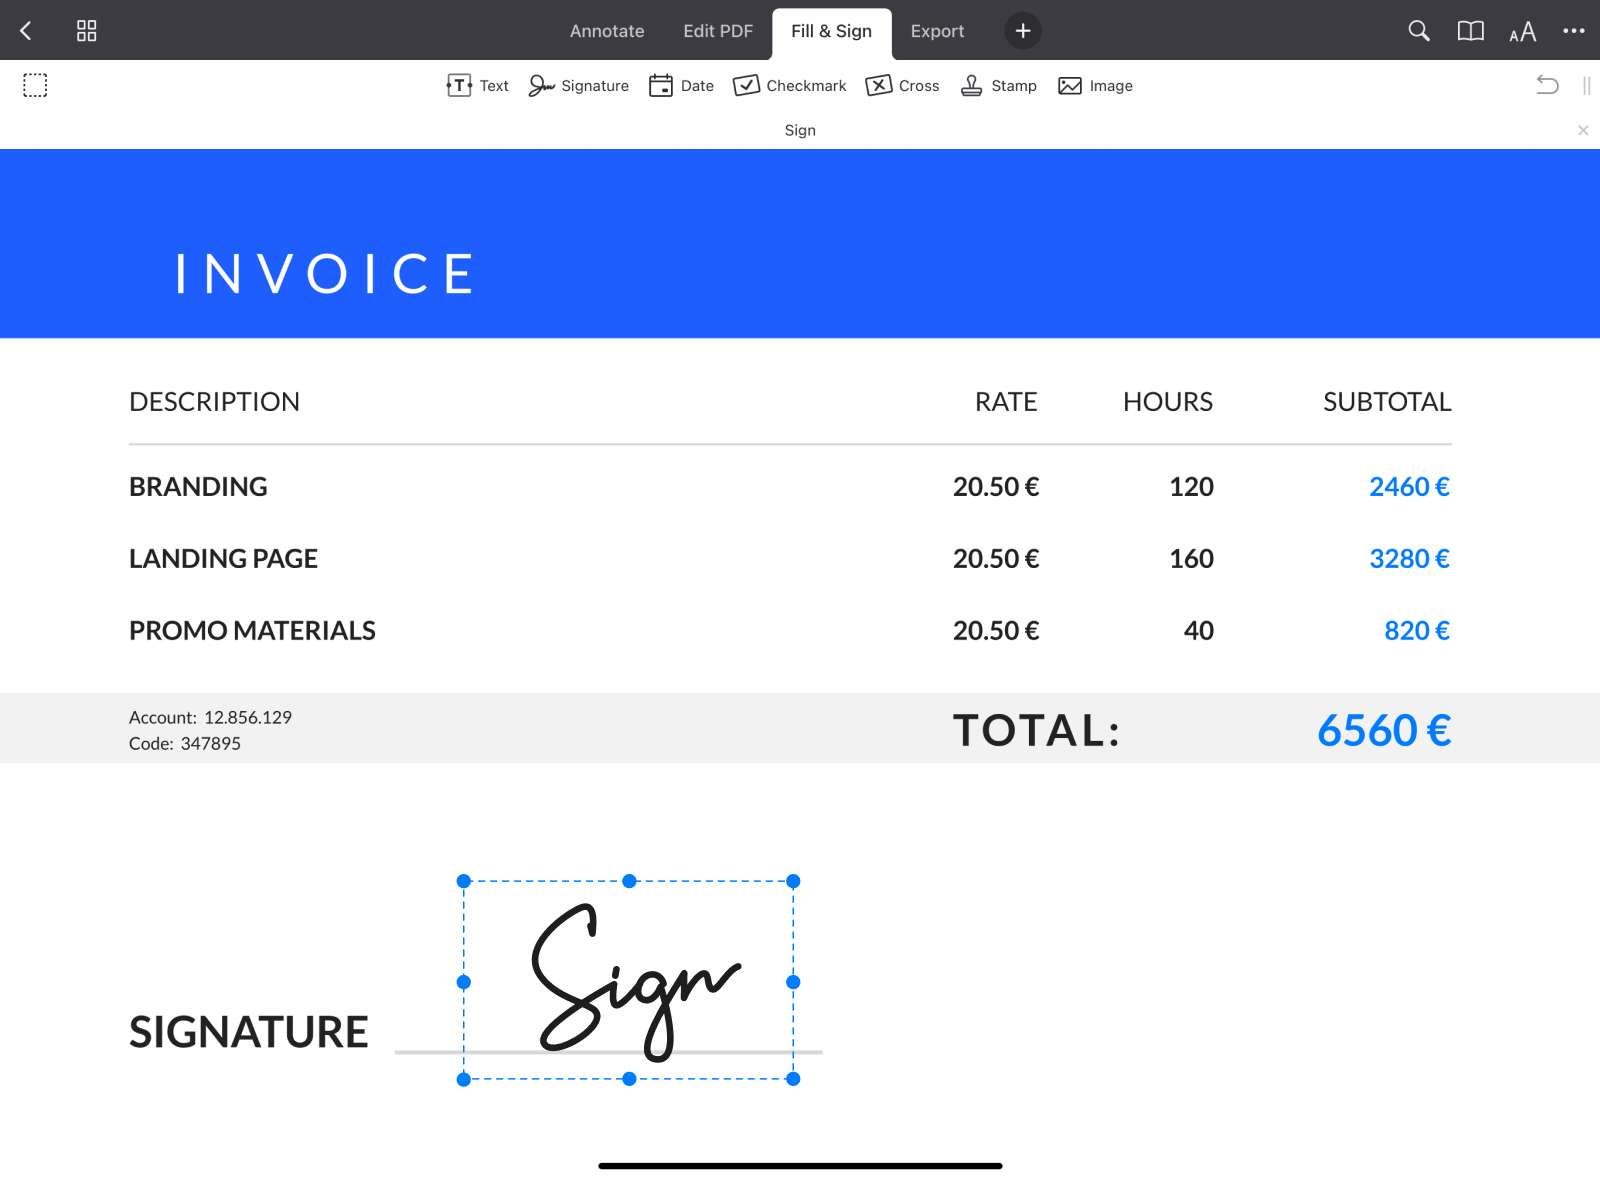
Task: Open text size settings
Action: point(1522,32)
